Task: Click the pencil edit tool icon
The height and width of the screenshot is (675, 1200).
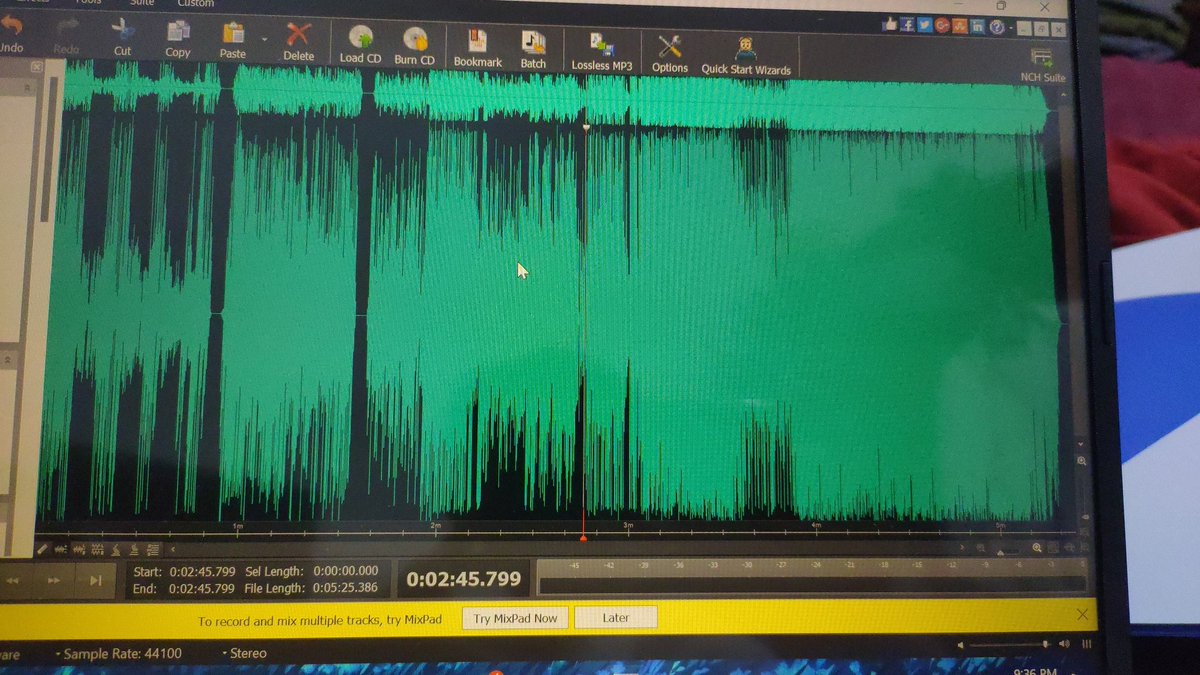Action: coord(44,548)
